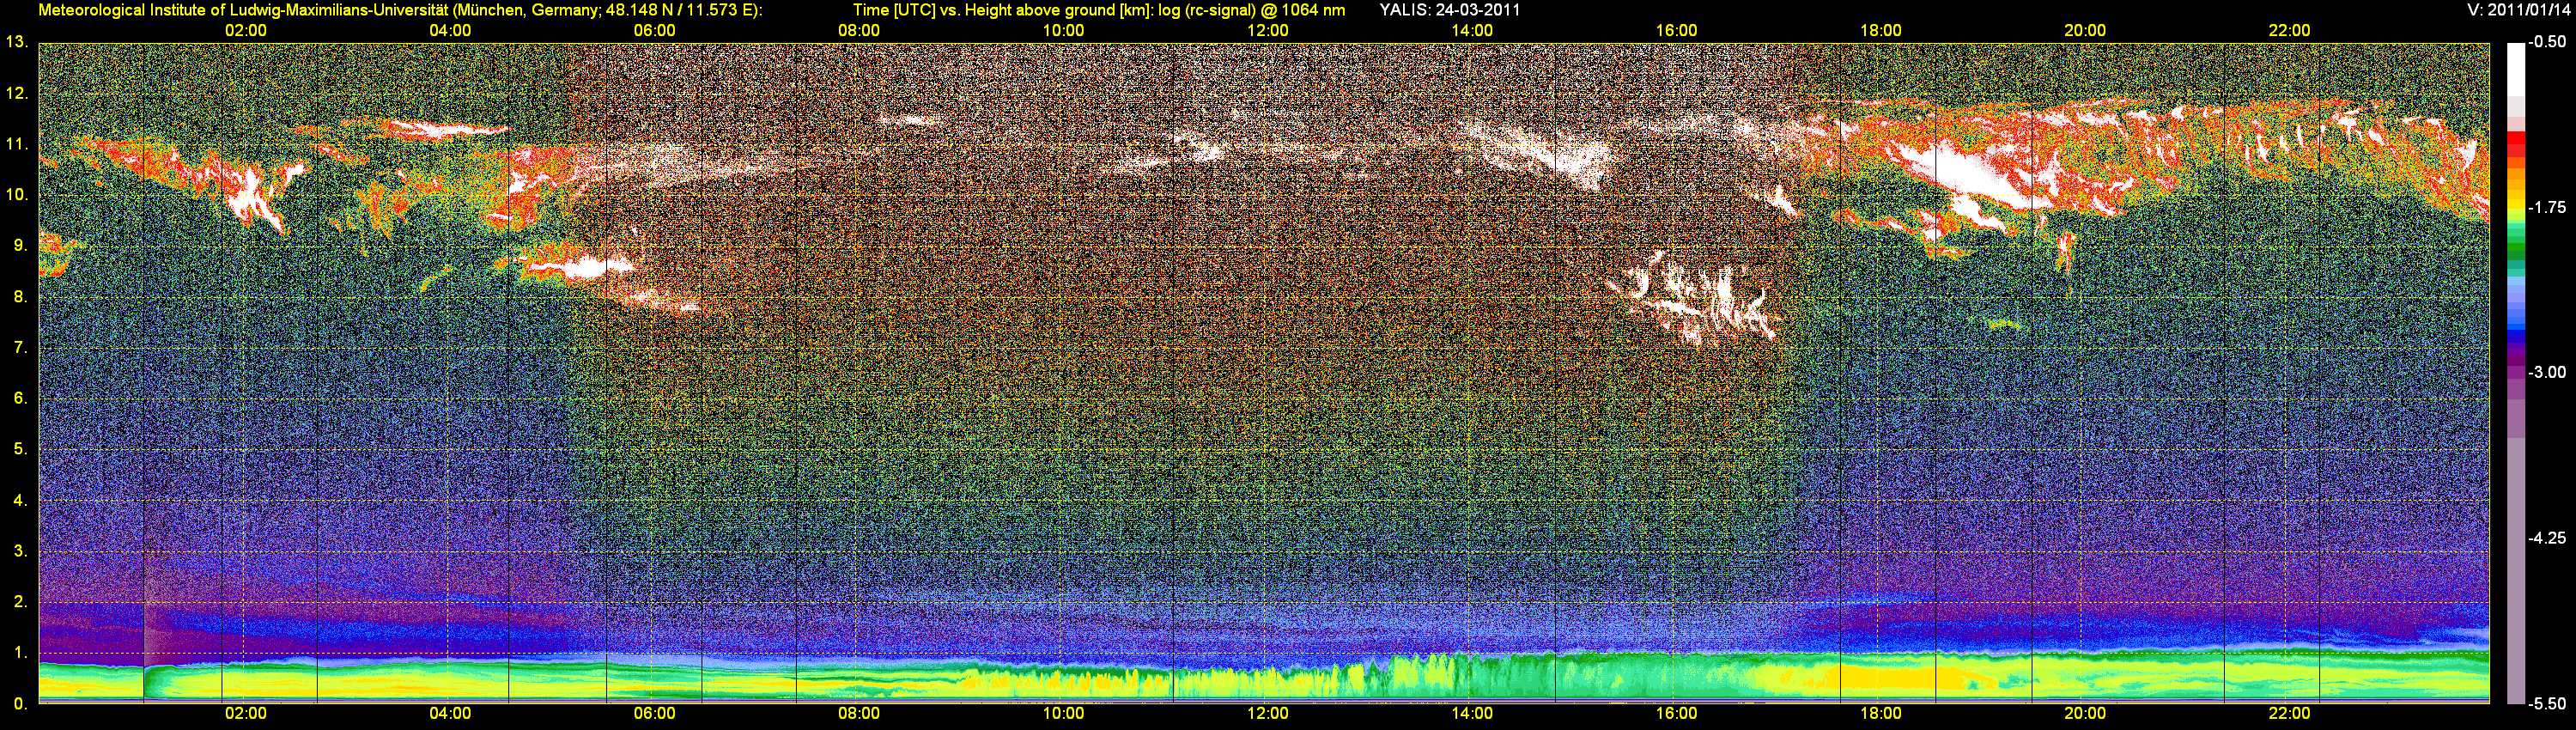The height and width of the screenshot is (730, 2576).
Task: Click 18:00 on the lower time axis
Action: pyautogui.click(x=1881, y=714)
